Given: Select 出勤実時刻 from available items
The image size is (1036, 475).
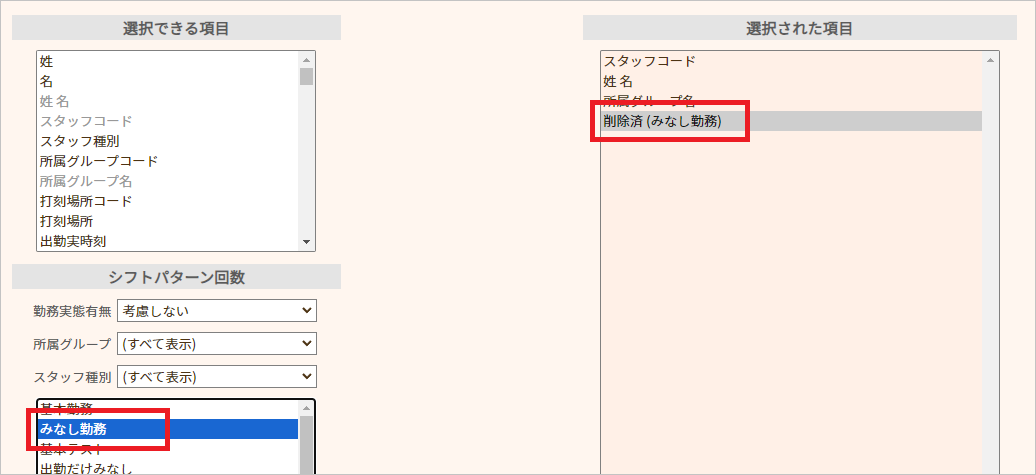Looking at the screenshot, I should click(x=73, y=241).
